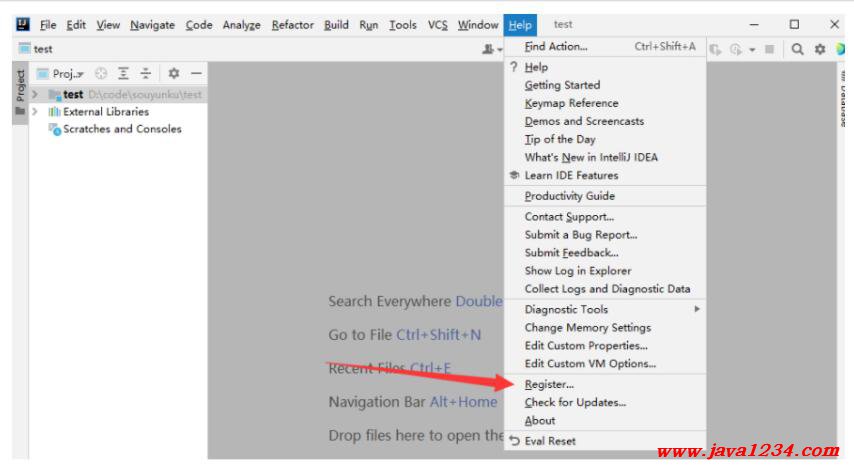The width and height of the screenshot is (854, 474).
Task: Click Eval Reset menu item
Action: pos(549,441)
